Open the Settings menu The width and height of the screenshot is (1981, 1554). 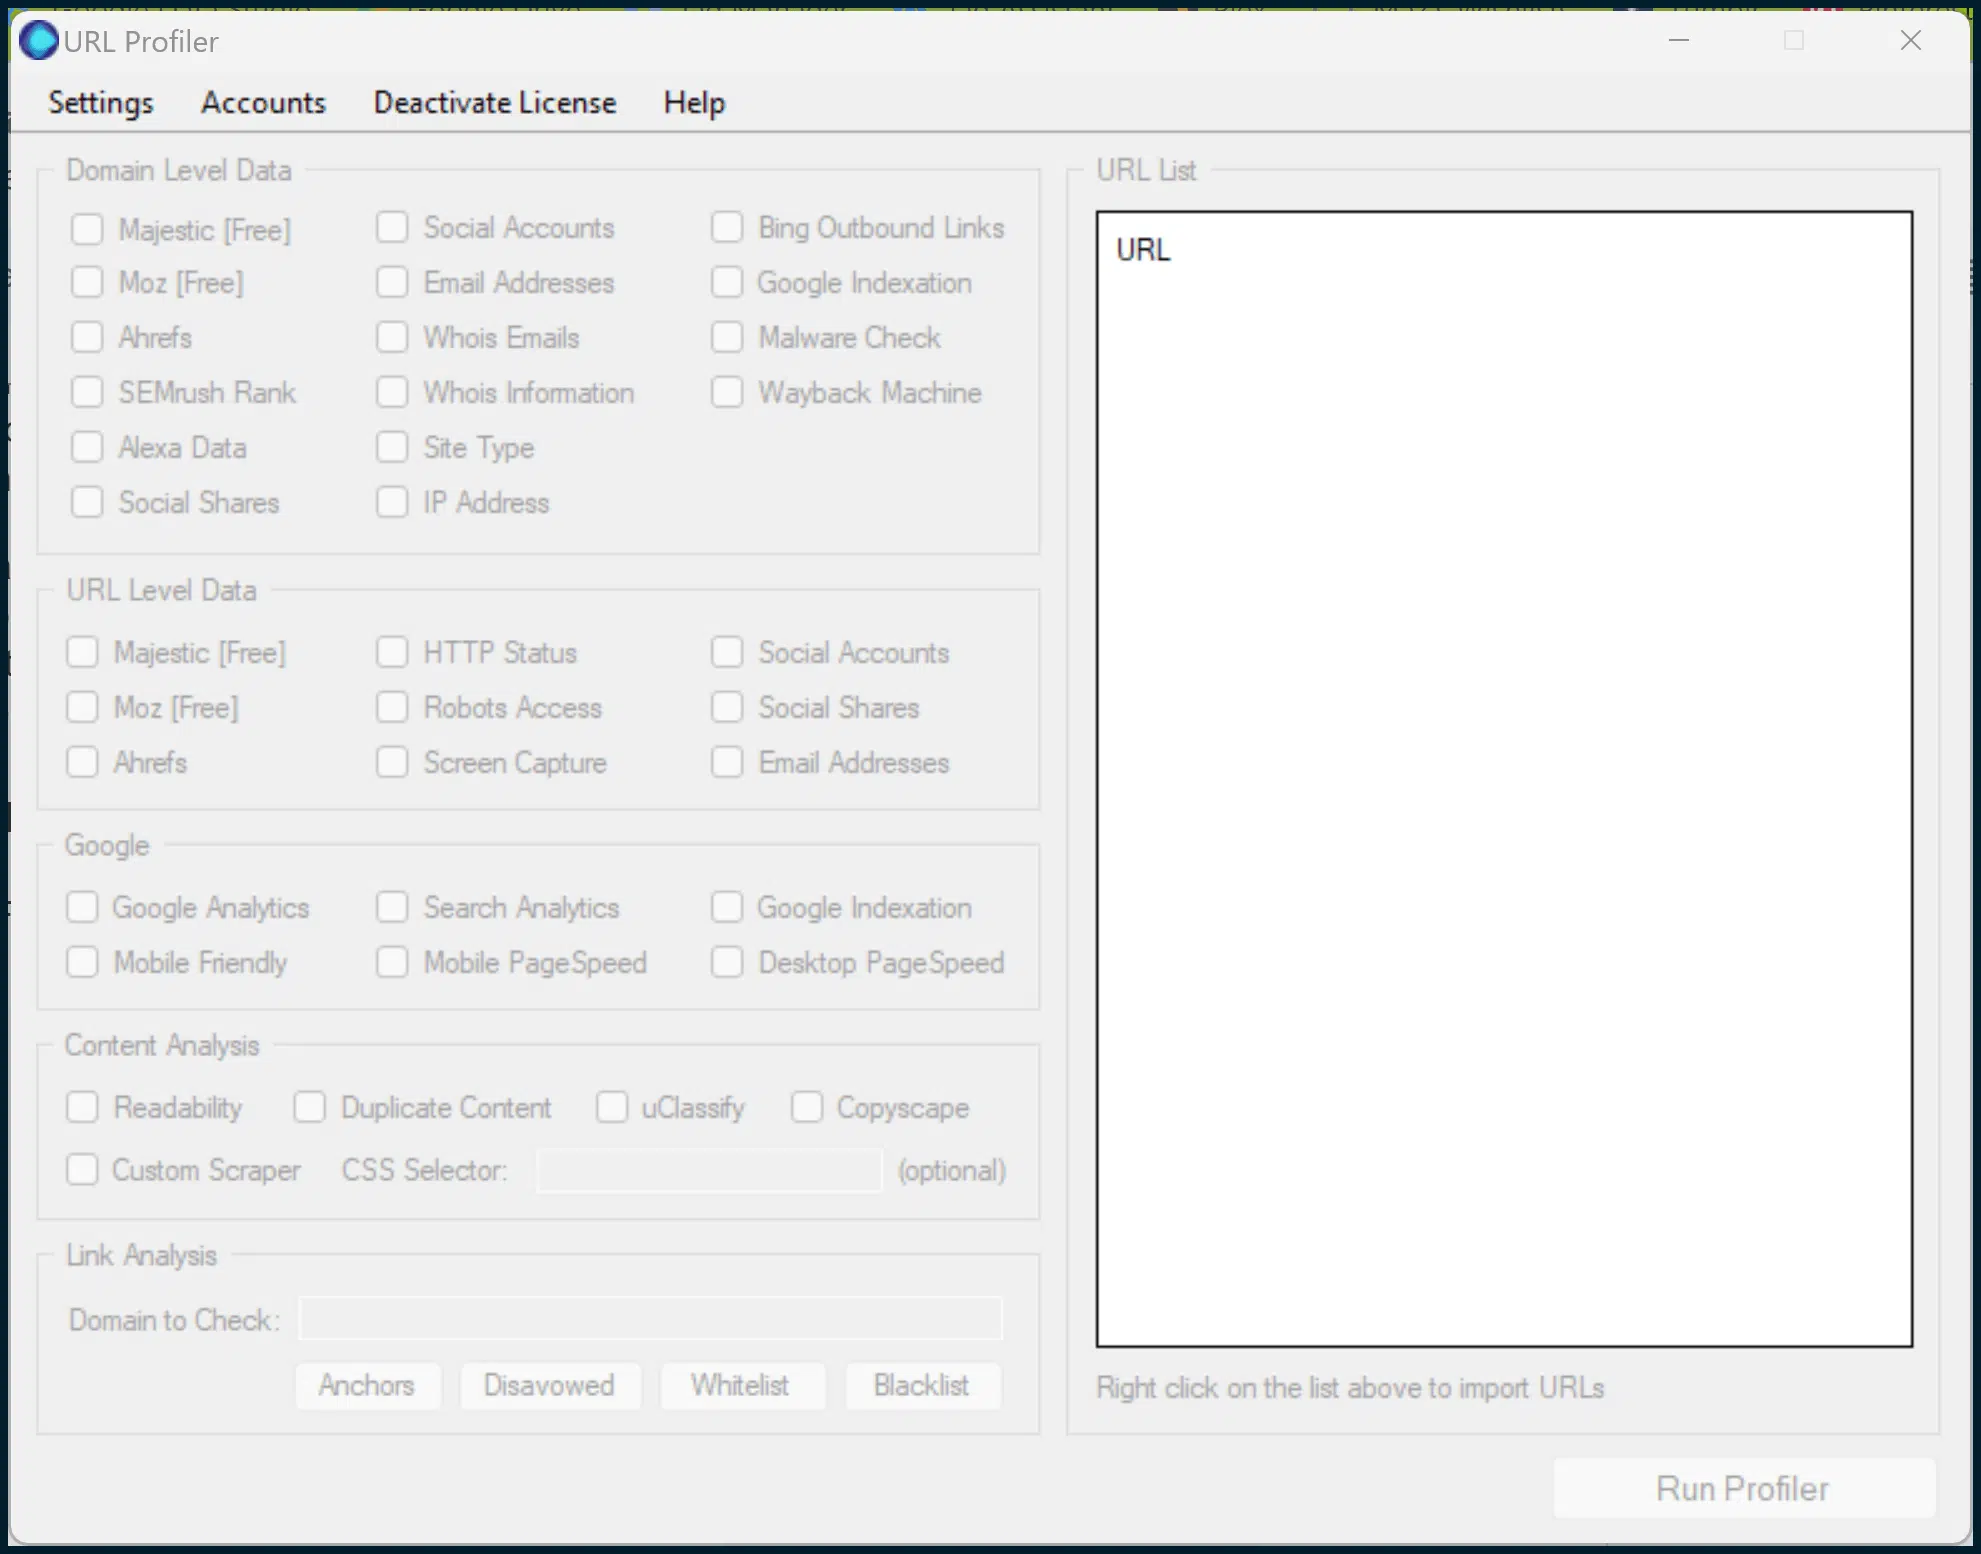101,101
